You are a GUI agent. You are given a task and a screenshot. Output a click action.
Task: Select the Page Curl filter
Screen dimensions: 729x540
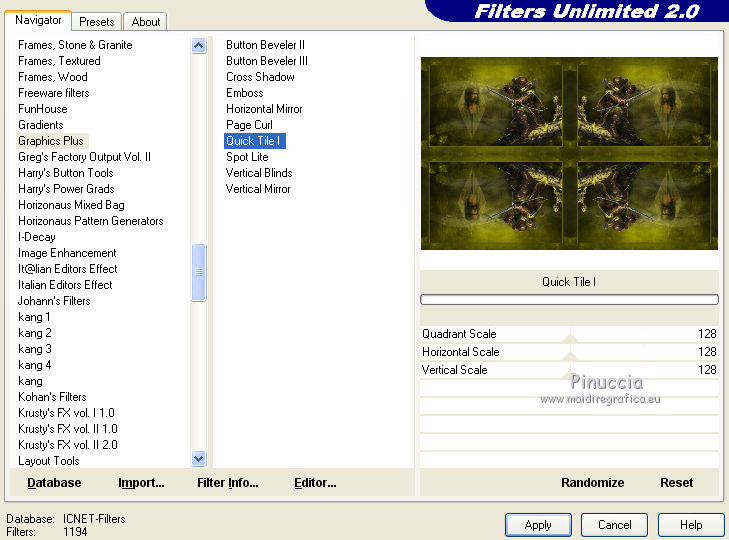[249, 125]
